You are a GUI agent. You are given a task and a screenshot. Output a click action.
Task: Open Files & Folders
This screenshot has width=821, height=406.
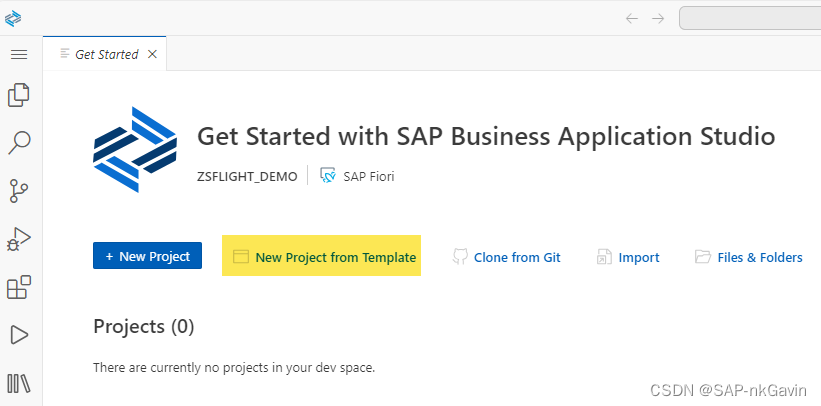tap(749, 257)
